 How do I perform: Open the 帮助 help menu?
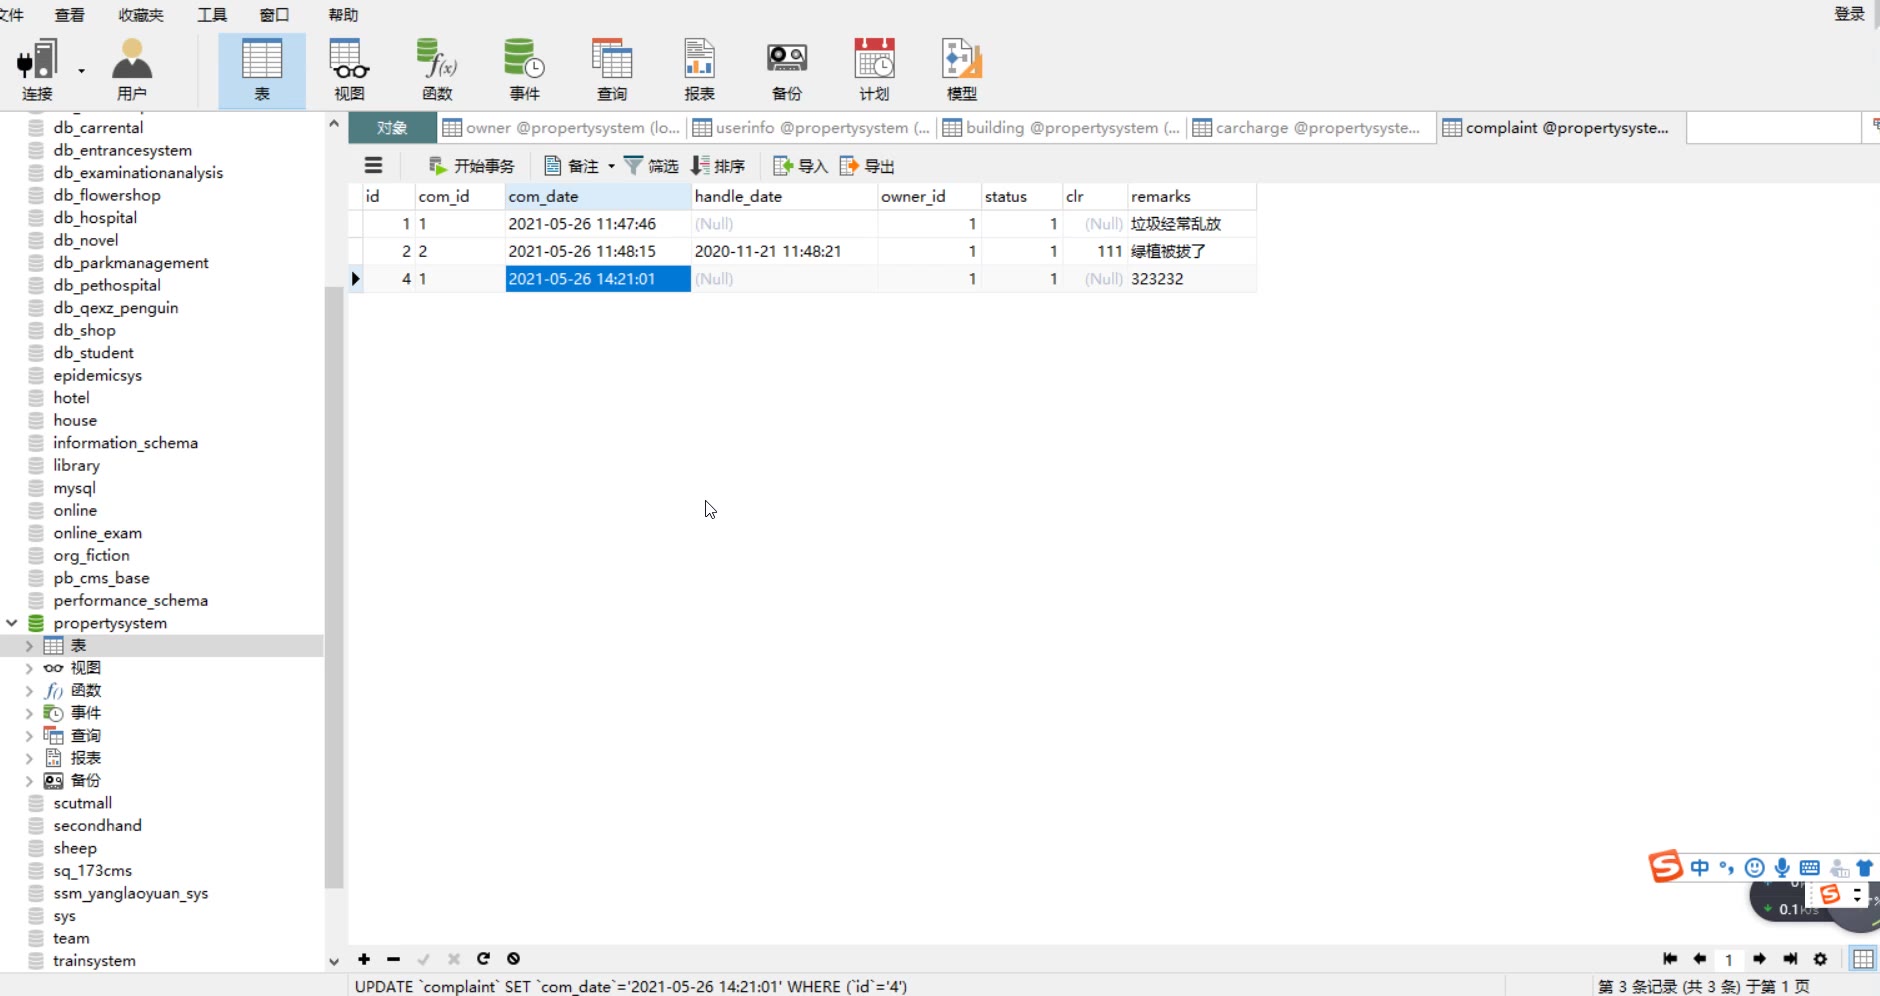[x=343, y=15]
